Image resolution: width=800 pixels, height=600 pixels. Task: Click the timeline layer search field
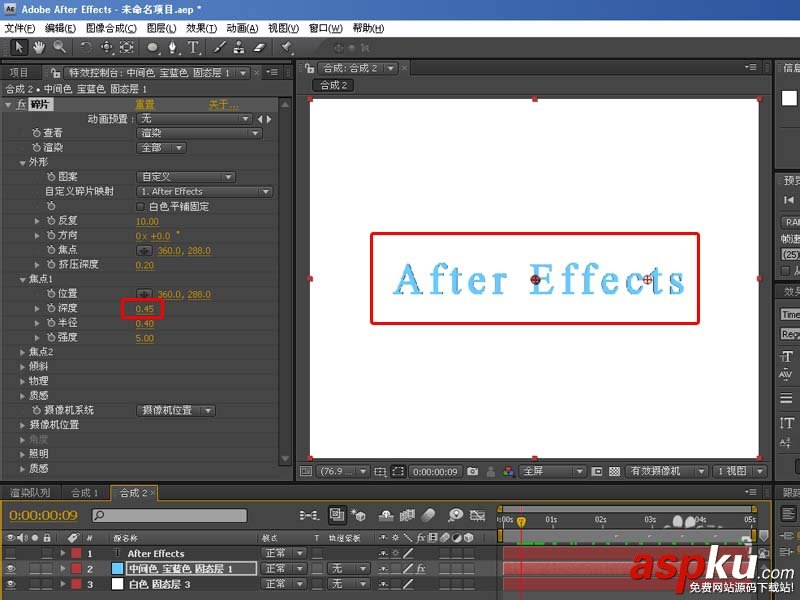169,515
